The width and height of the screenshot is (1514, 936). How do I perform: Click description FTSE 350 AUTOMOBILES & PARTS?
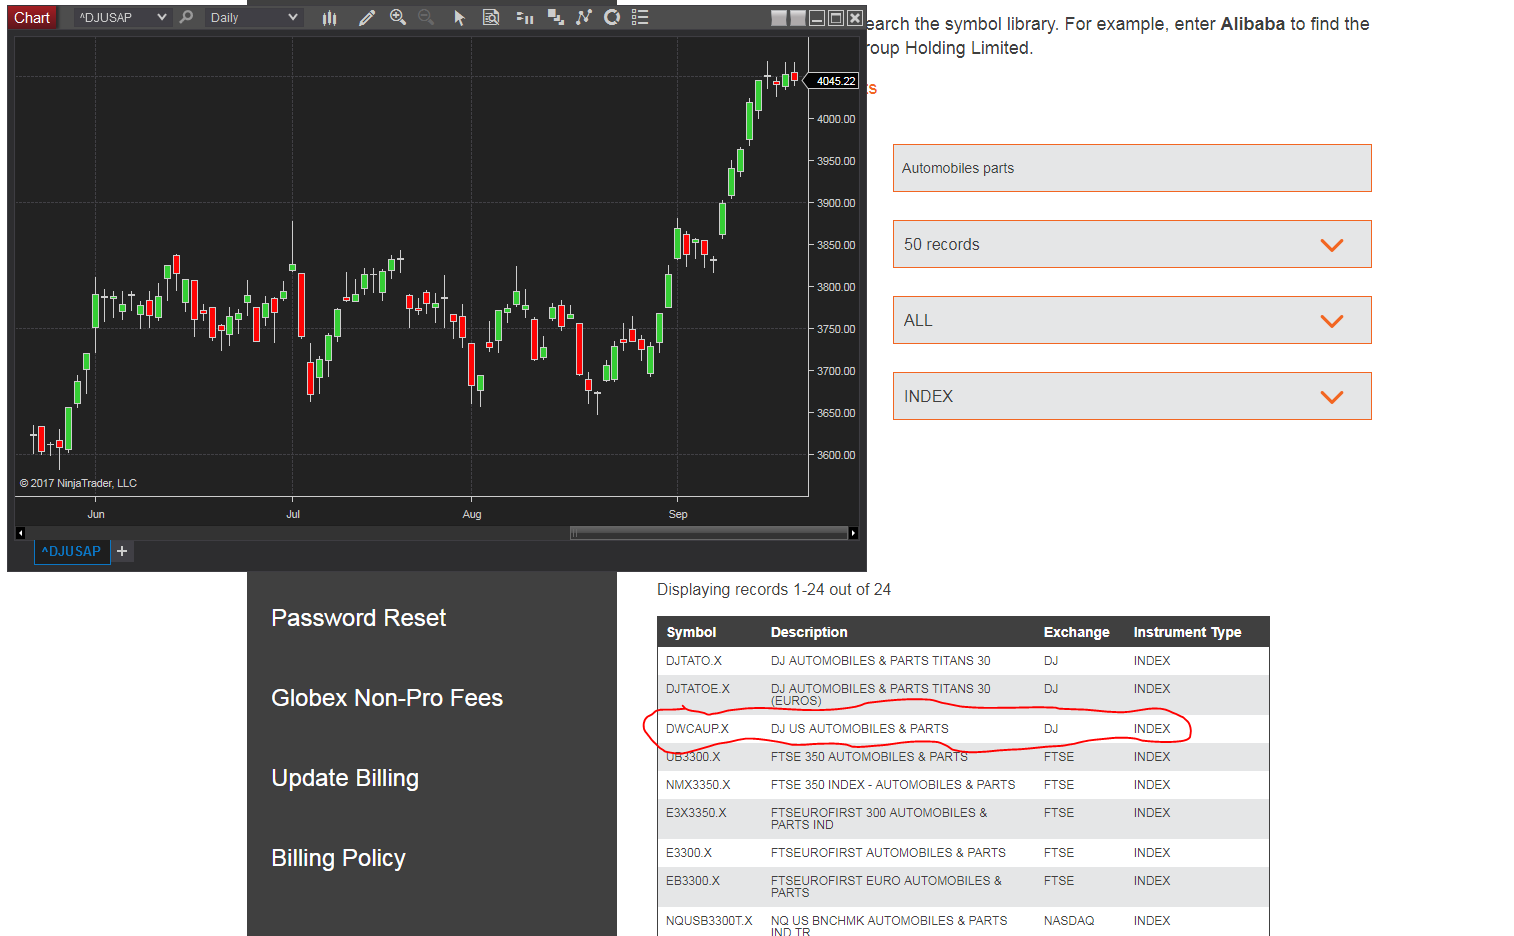click(x=869, y=757)
